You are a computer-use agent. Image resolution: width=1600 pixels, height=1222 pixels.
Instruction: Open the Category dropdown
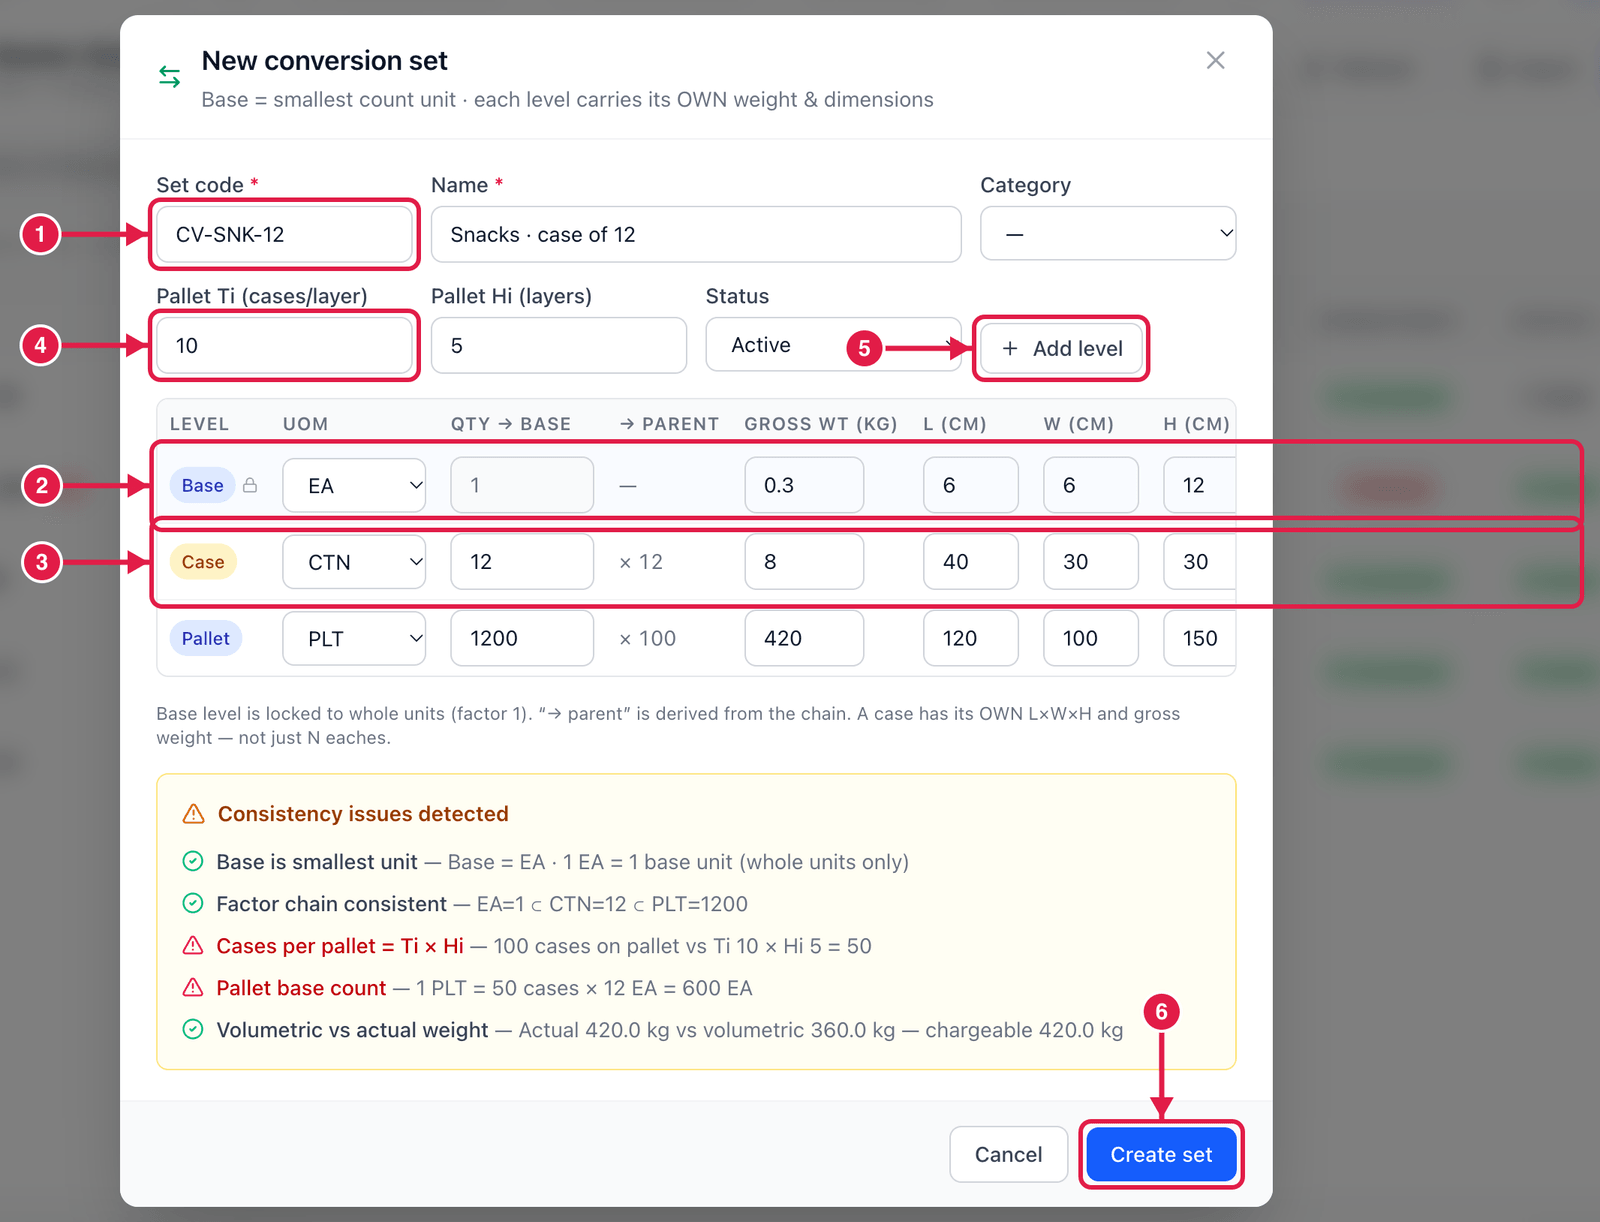click(x=1108, y=234)
